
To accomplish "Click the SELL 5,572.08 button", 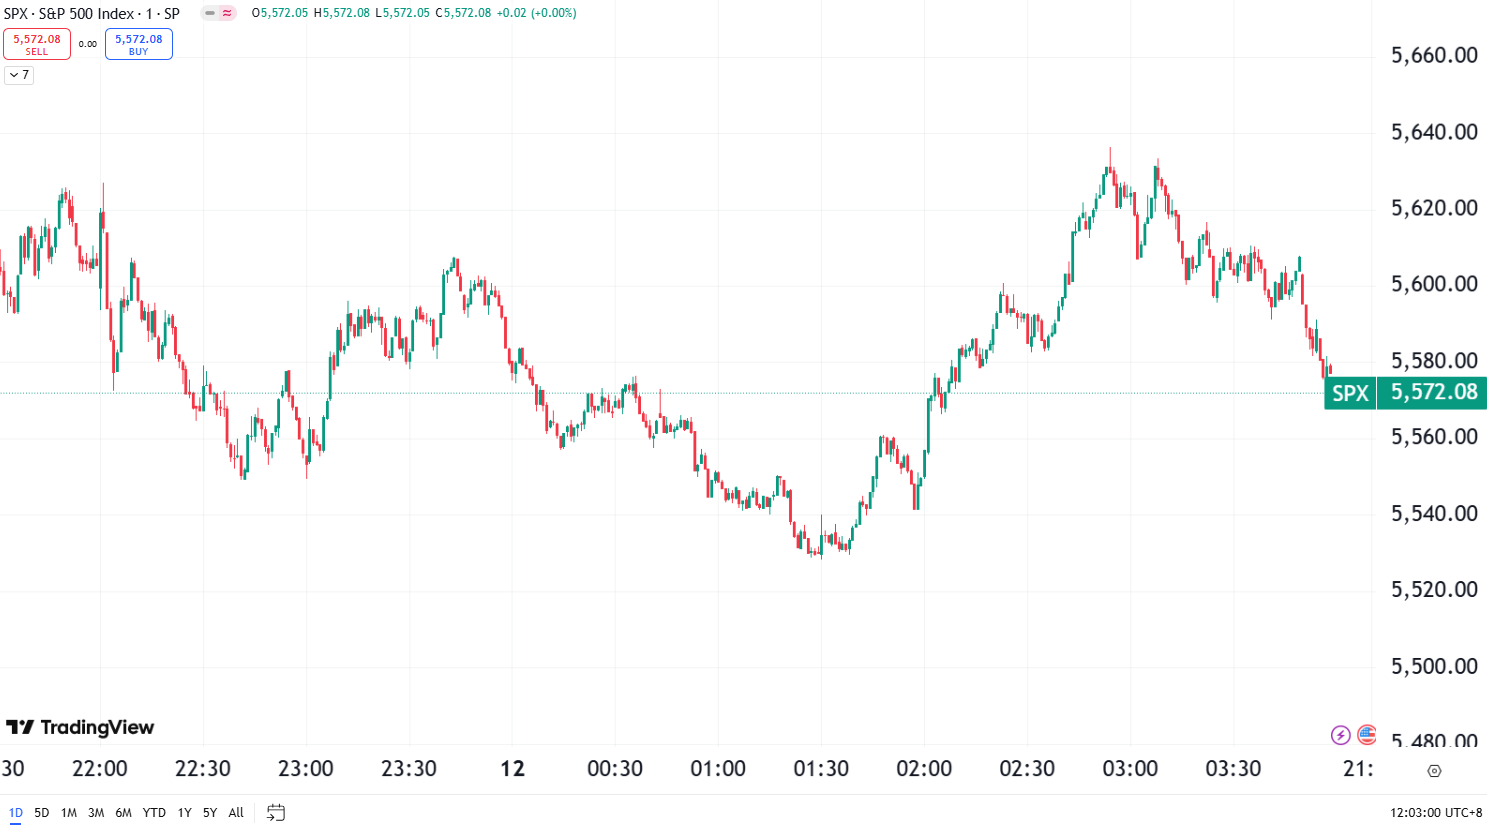I will [x=37, y=44].
